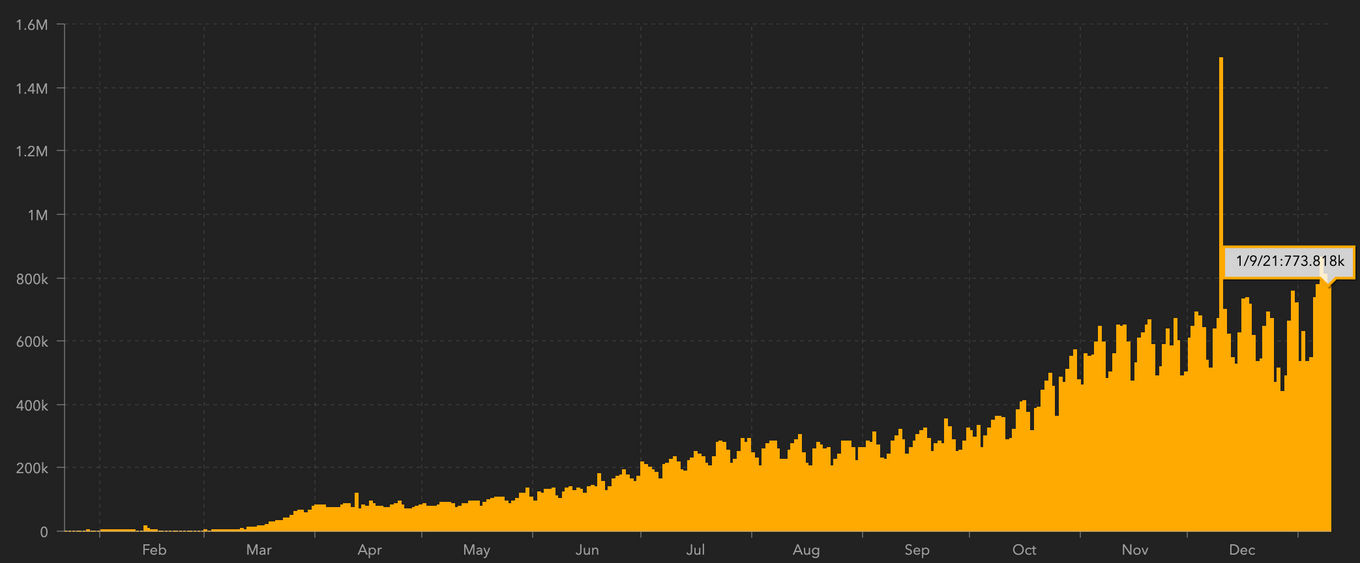
Task: Click the Aug month label
Action: pyautogui.click(x=806, y=550)
